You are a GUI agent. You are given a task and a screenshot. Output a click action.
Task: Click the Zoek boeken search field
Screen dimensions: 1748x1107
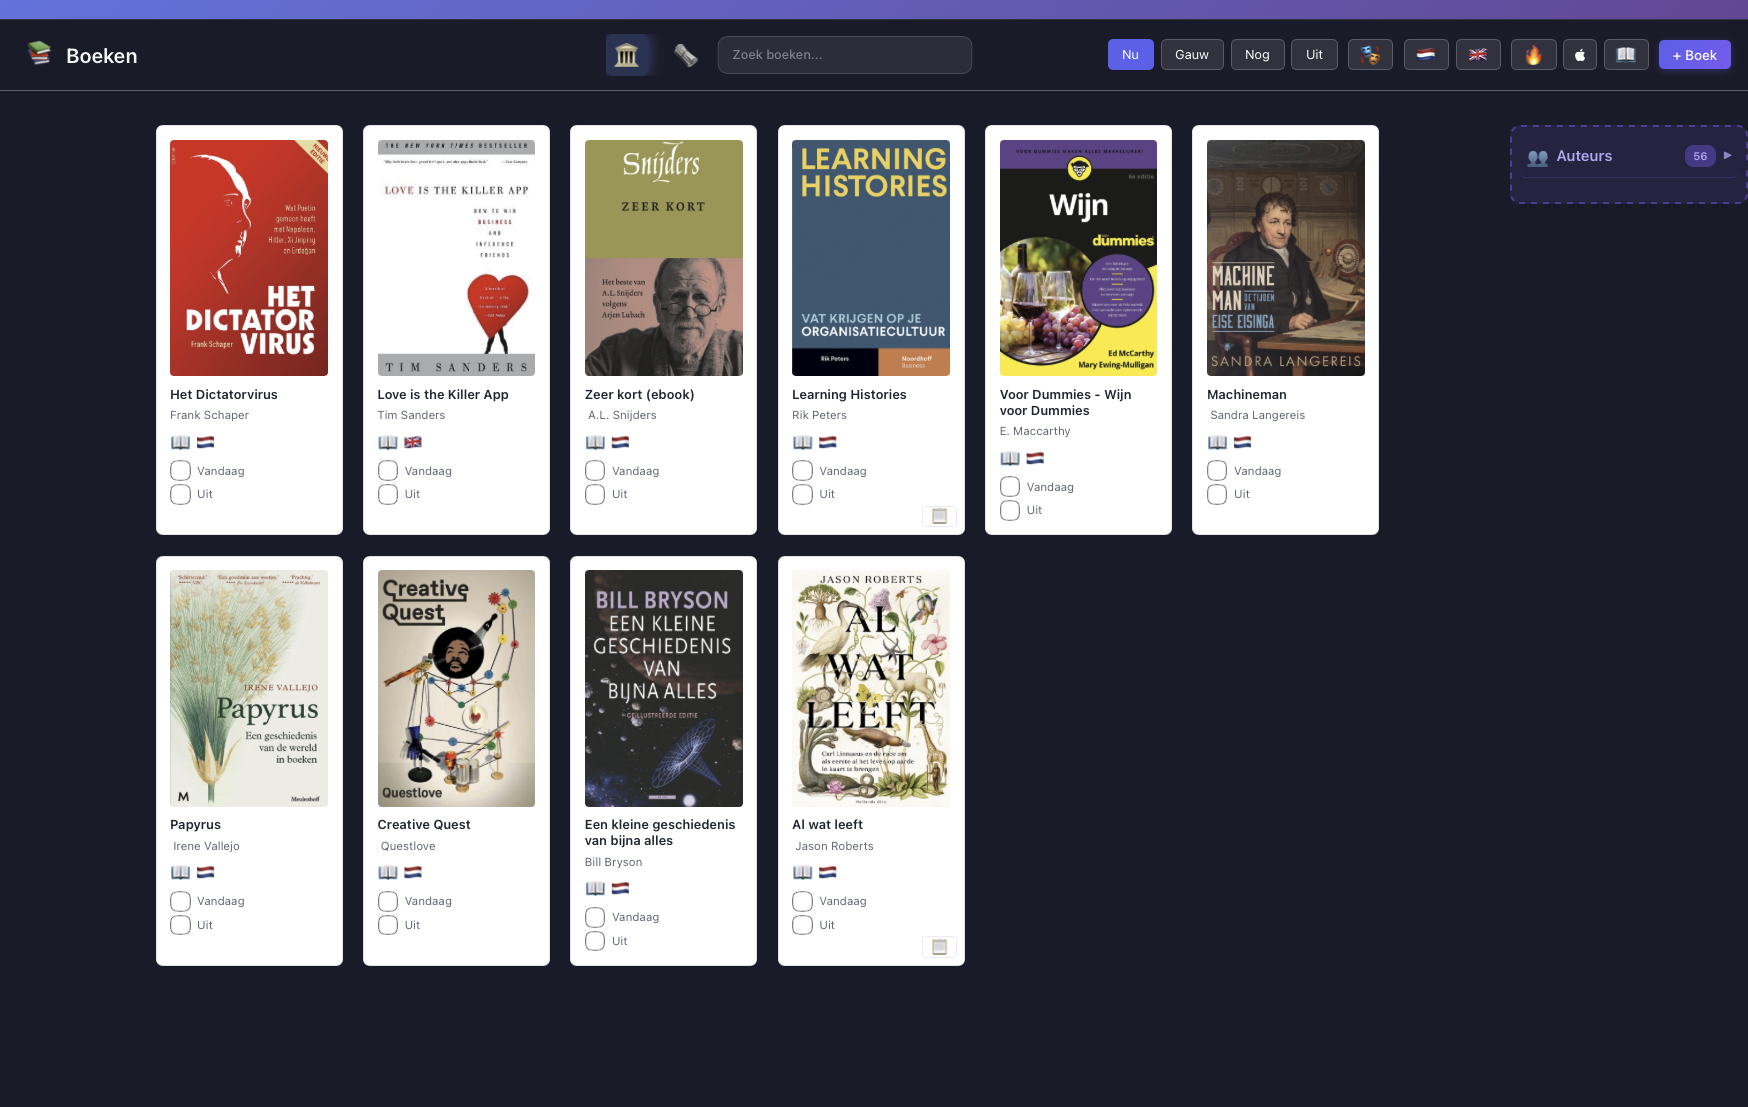click(844, 55)
